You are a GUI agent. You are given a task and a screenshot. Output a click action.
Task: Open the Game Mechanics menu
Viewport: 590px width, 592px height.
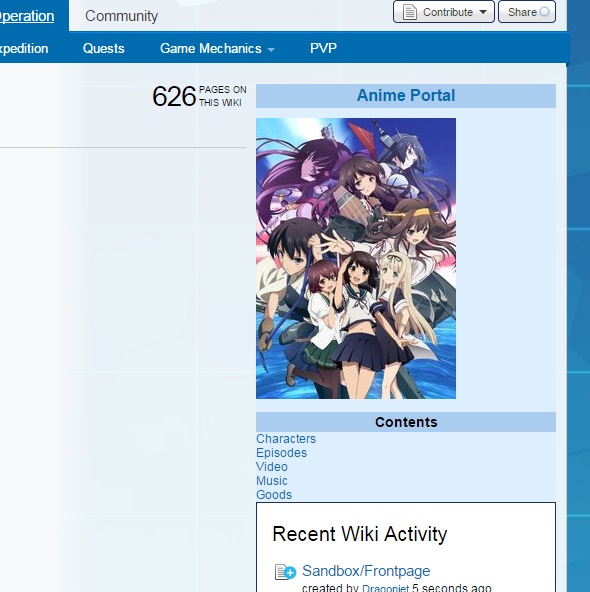[217, 48]
